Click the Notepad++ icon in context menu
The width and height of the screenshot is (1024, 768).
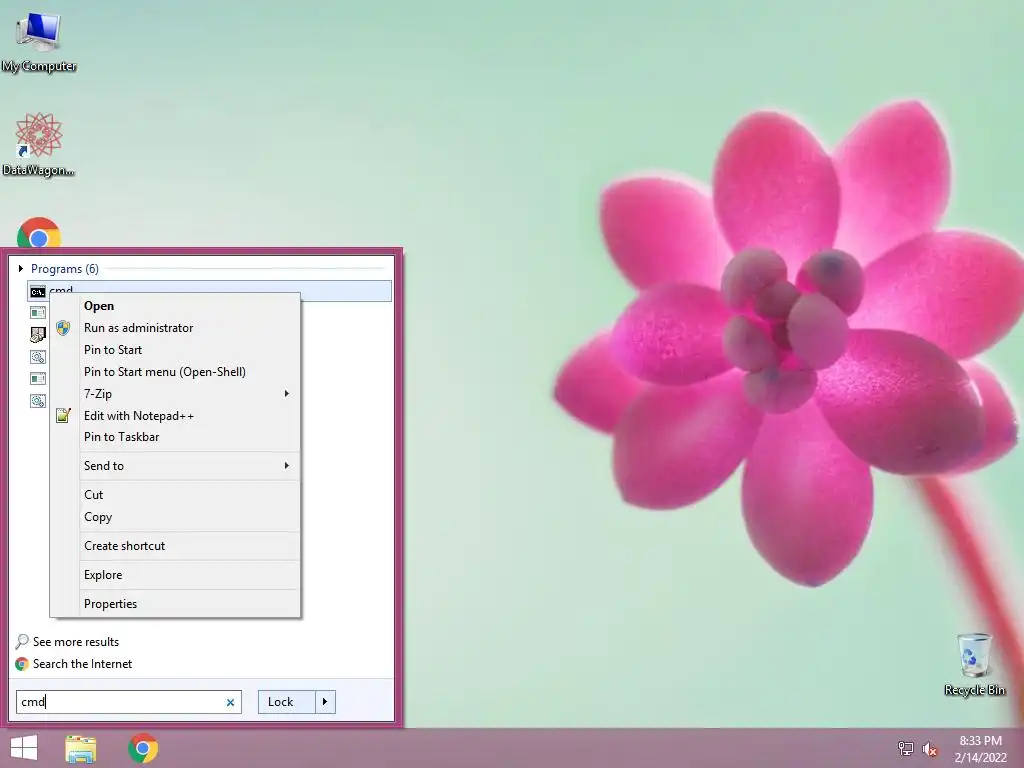(63, 415)
